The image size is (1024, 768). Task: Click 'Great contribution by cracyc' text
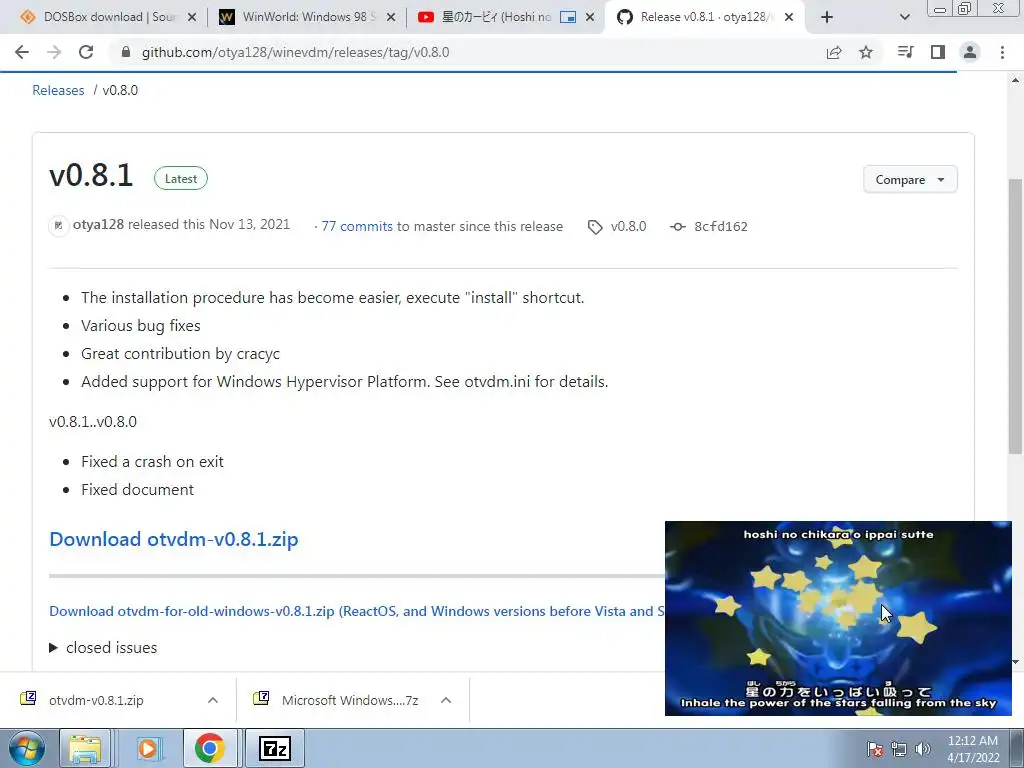pos(180,353)
